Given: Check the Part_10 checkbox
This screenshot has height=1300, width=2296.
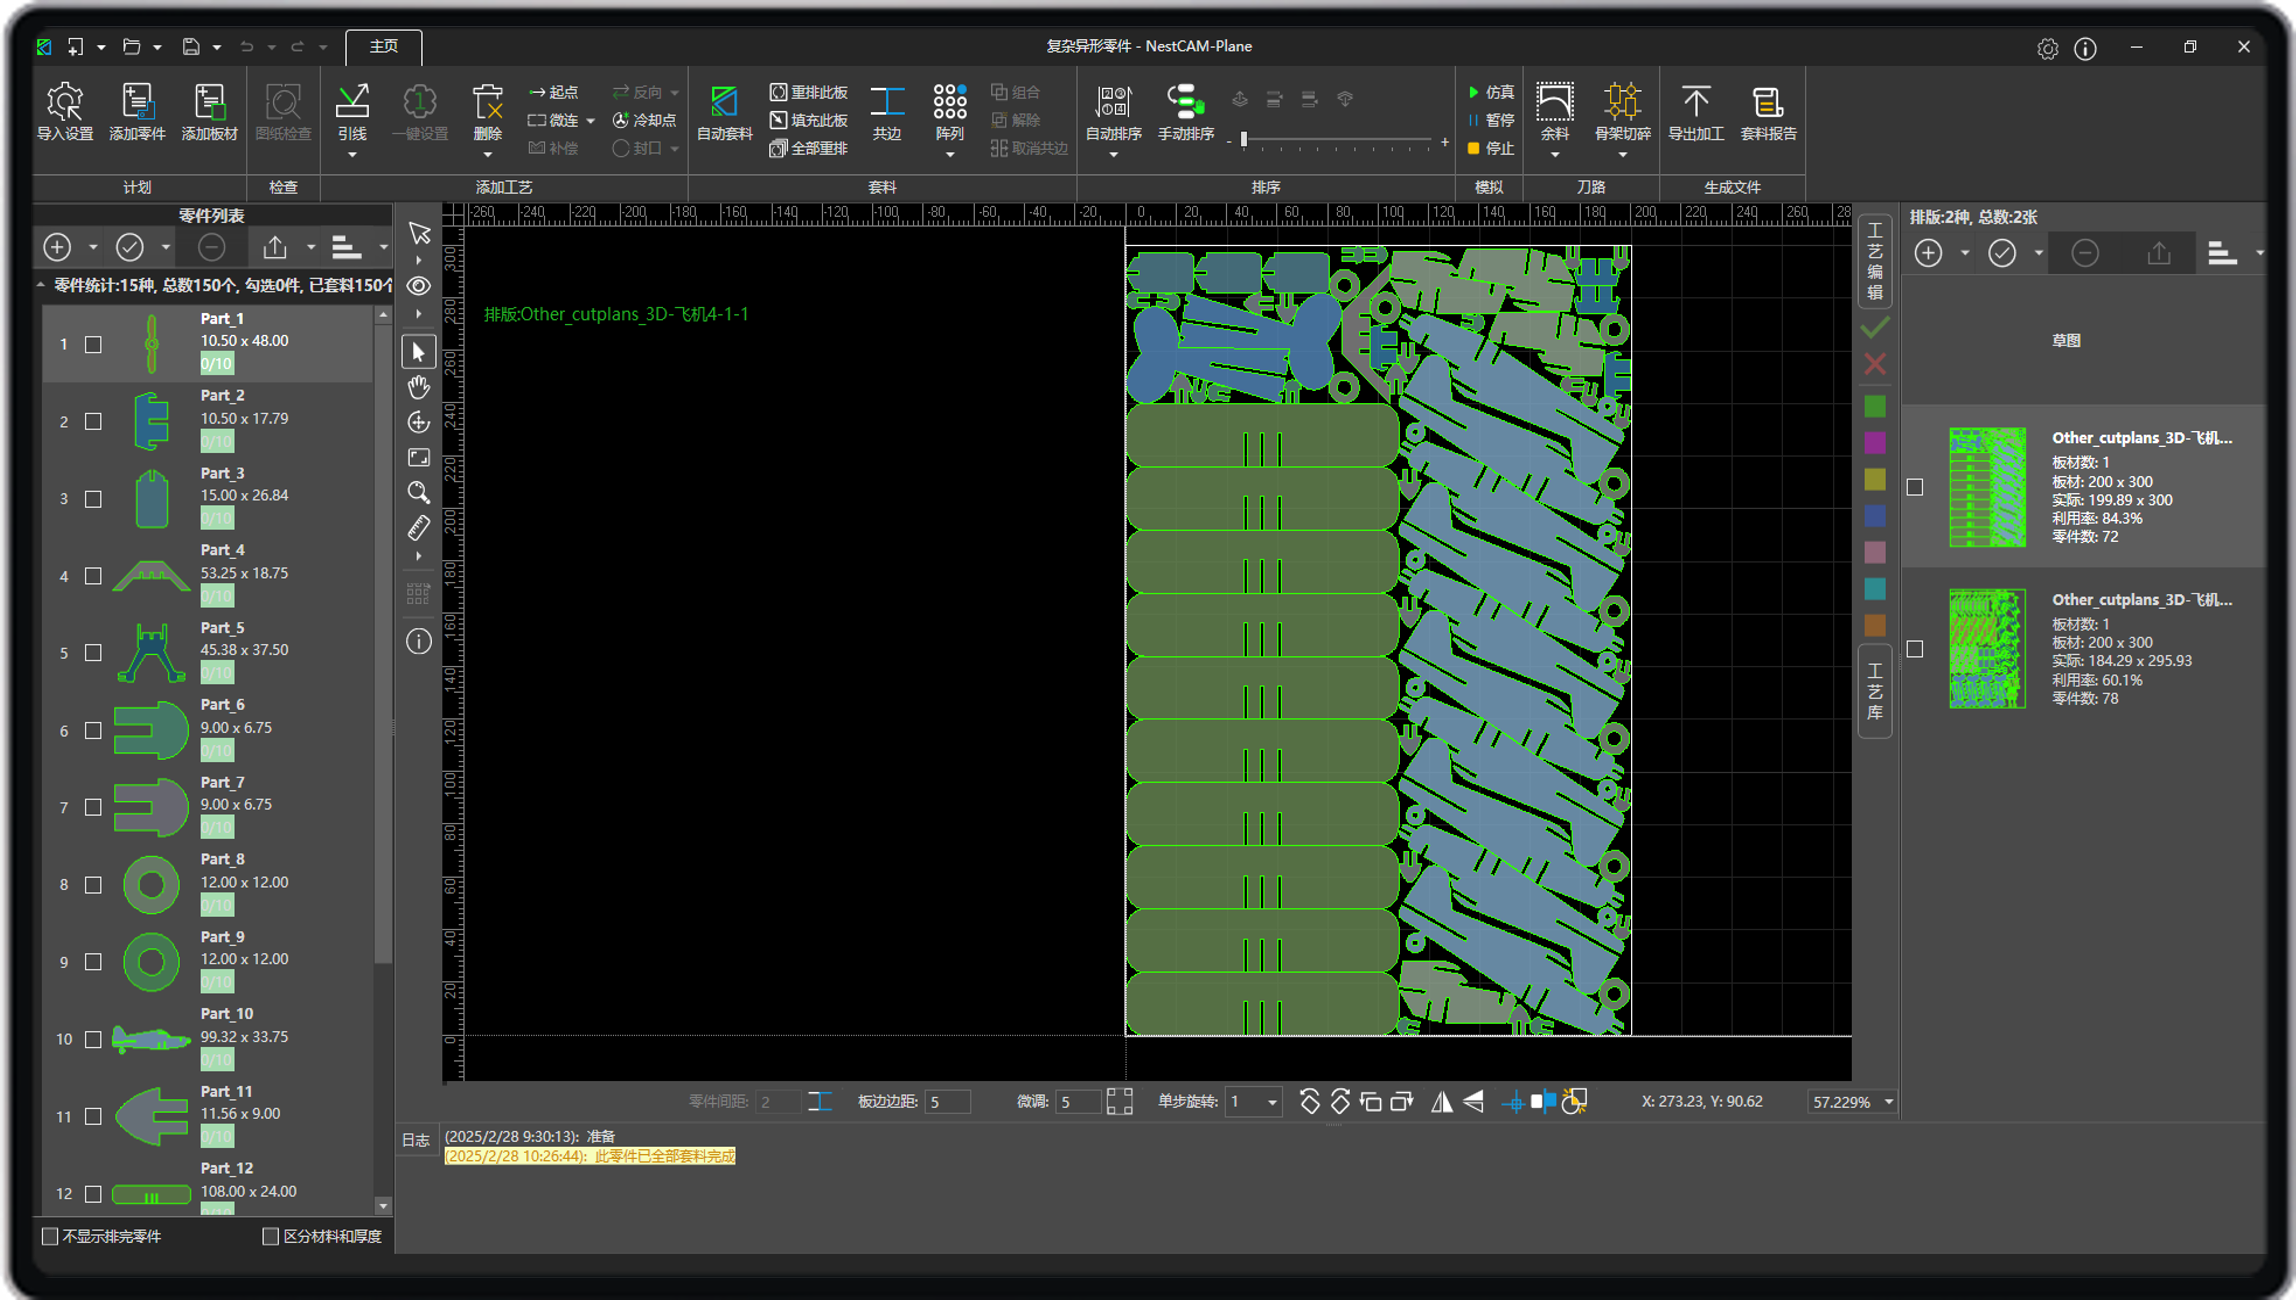Looking at the screenshot, I should (93, 1039).
